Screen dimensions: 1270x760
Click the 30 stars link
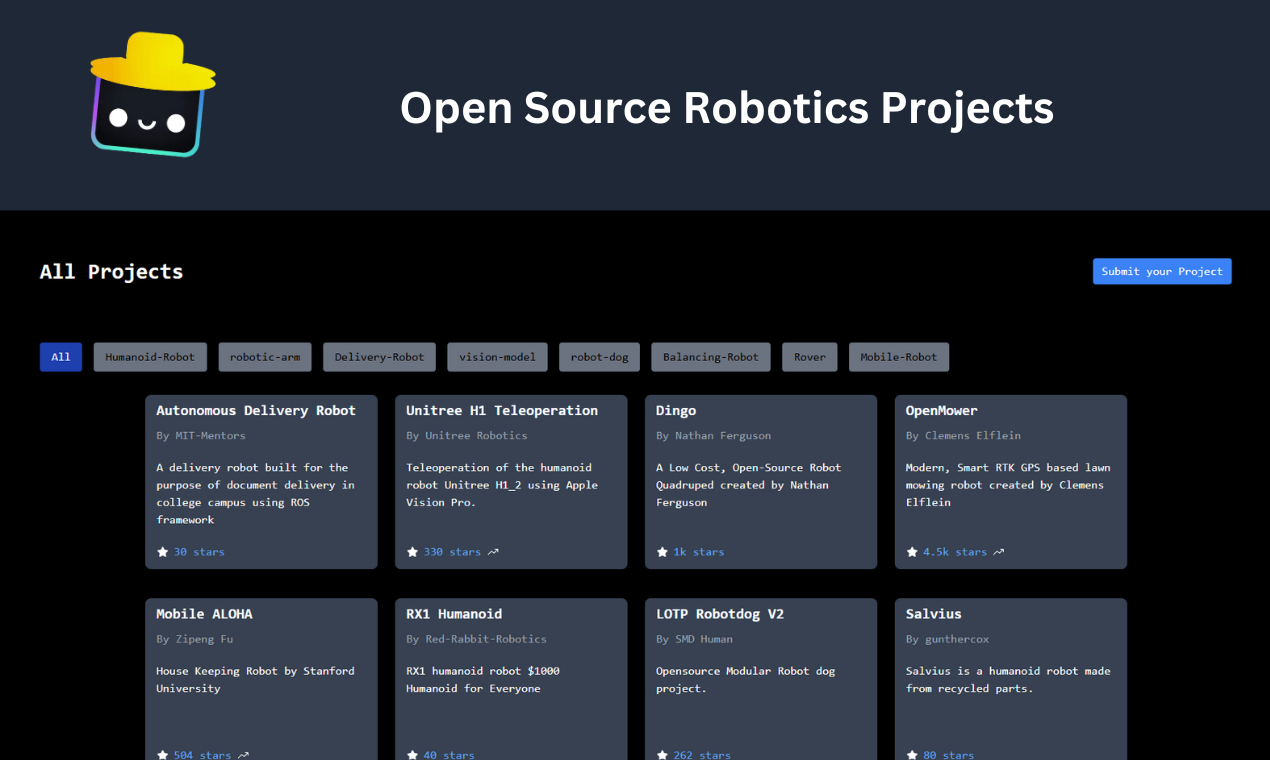click(199, 552)
